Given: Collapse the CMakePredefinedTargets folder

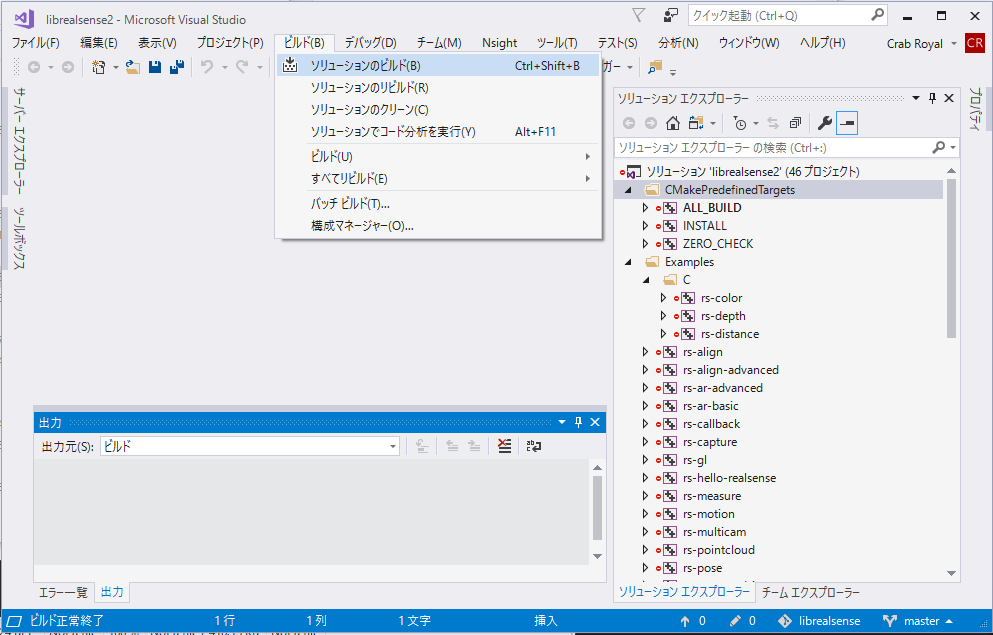Looking at the screenshot, I should [628, 190].
